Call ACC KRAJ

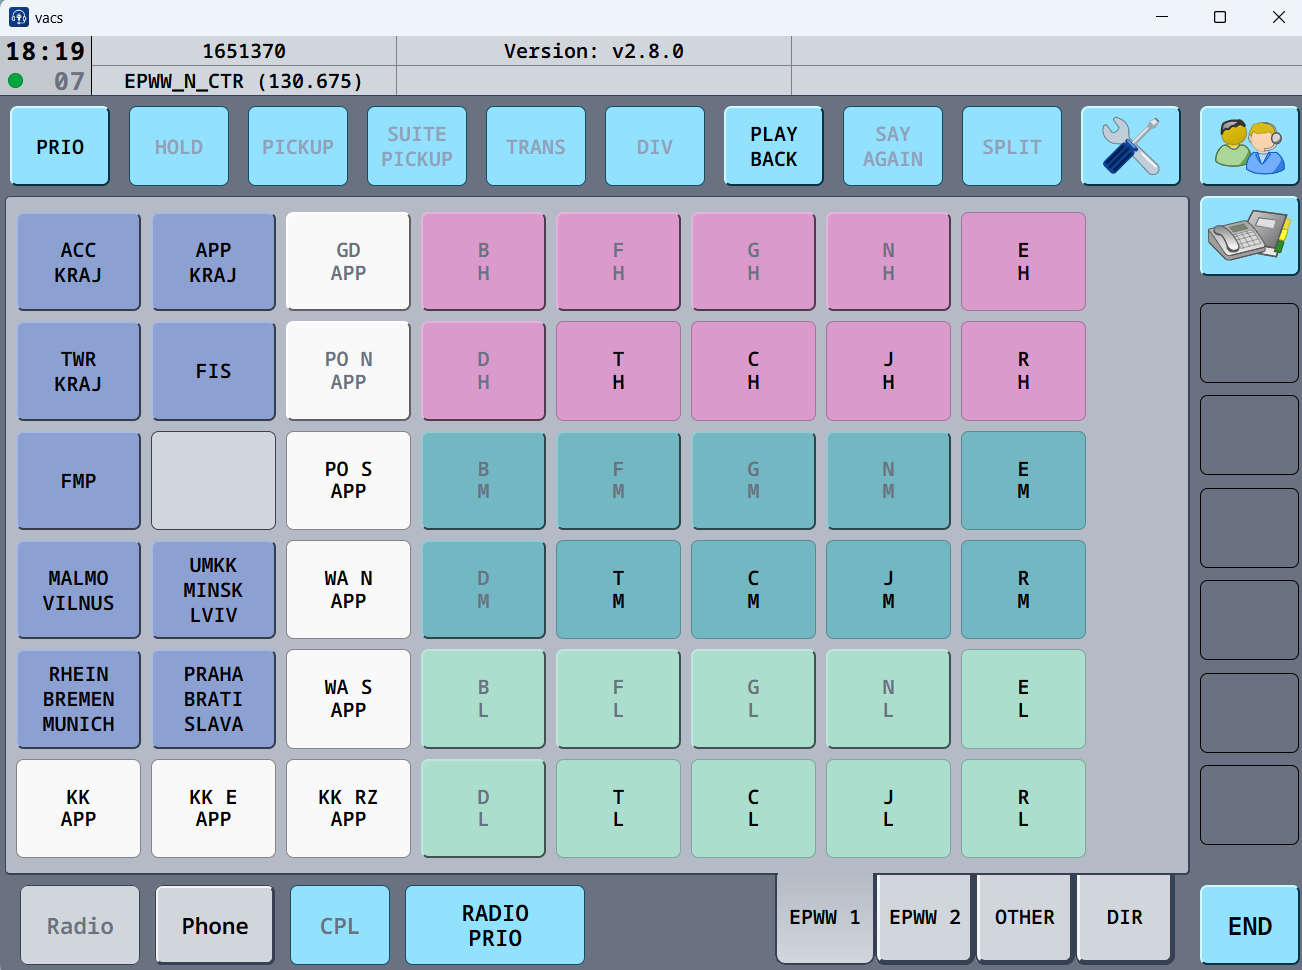pyautogui.click(x=79, y=262)
